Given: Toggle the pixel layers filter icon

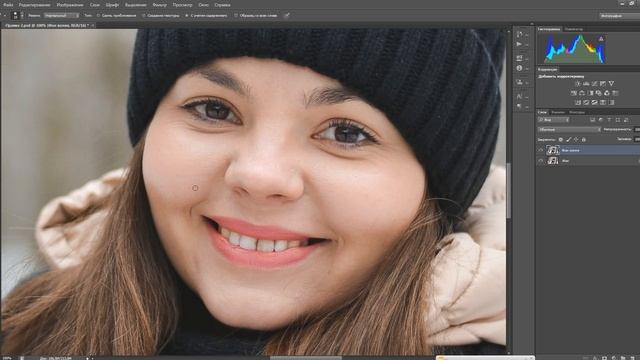Looking at the screenshot, I should pos(592,120).
